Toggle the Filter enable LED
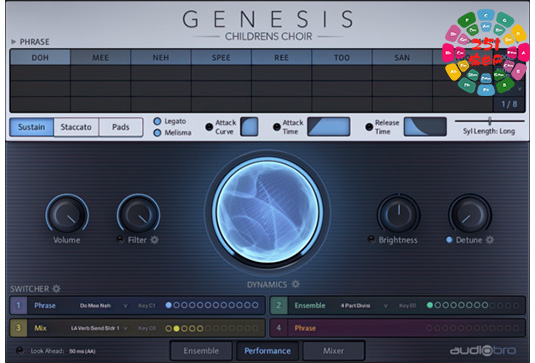Screen dimensions: 535x363 120,239
